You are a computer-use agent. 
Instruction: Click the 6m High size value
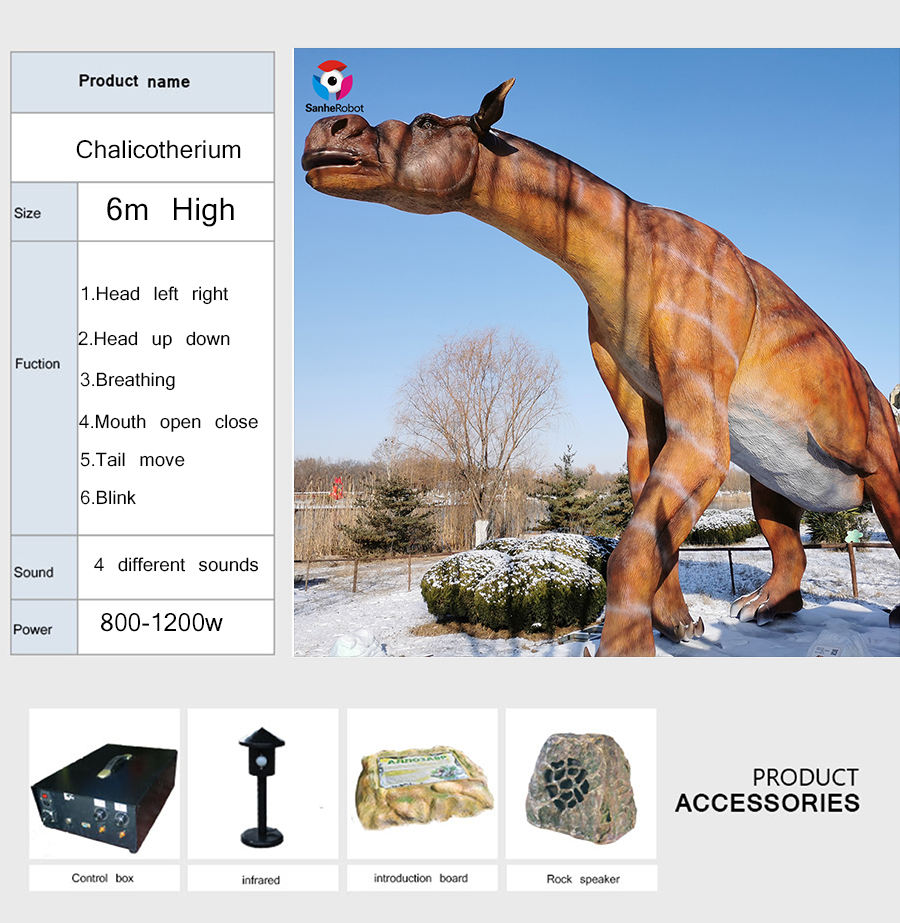pyautogui.click(x=170, y=210)
